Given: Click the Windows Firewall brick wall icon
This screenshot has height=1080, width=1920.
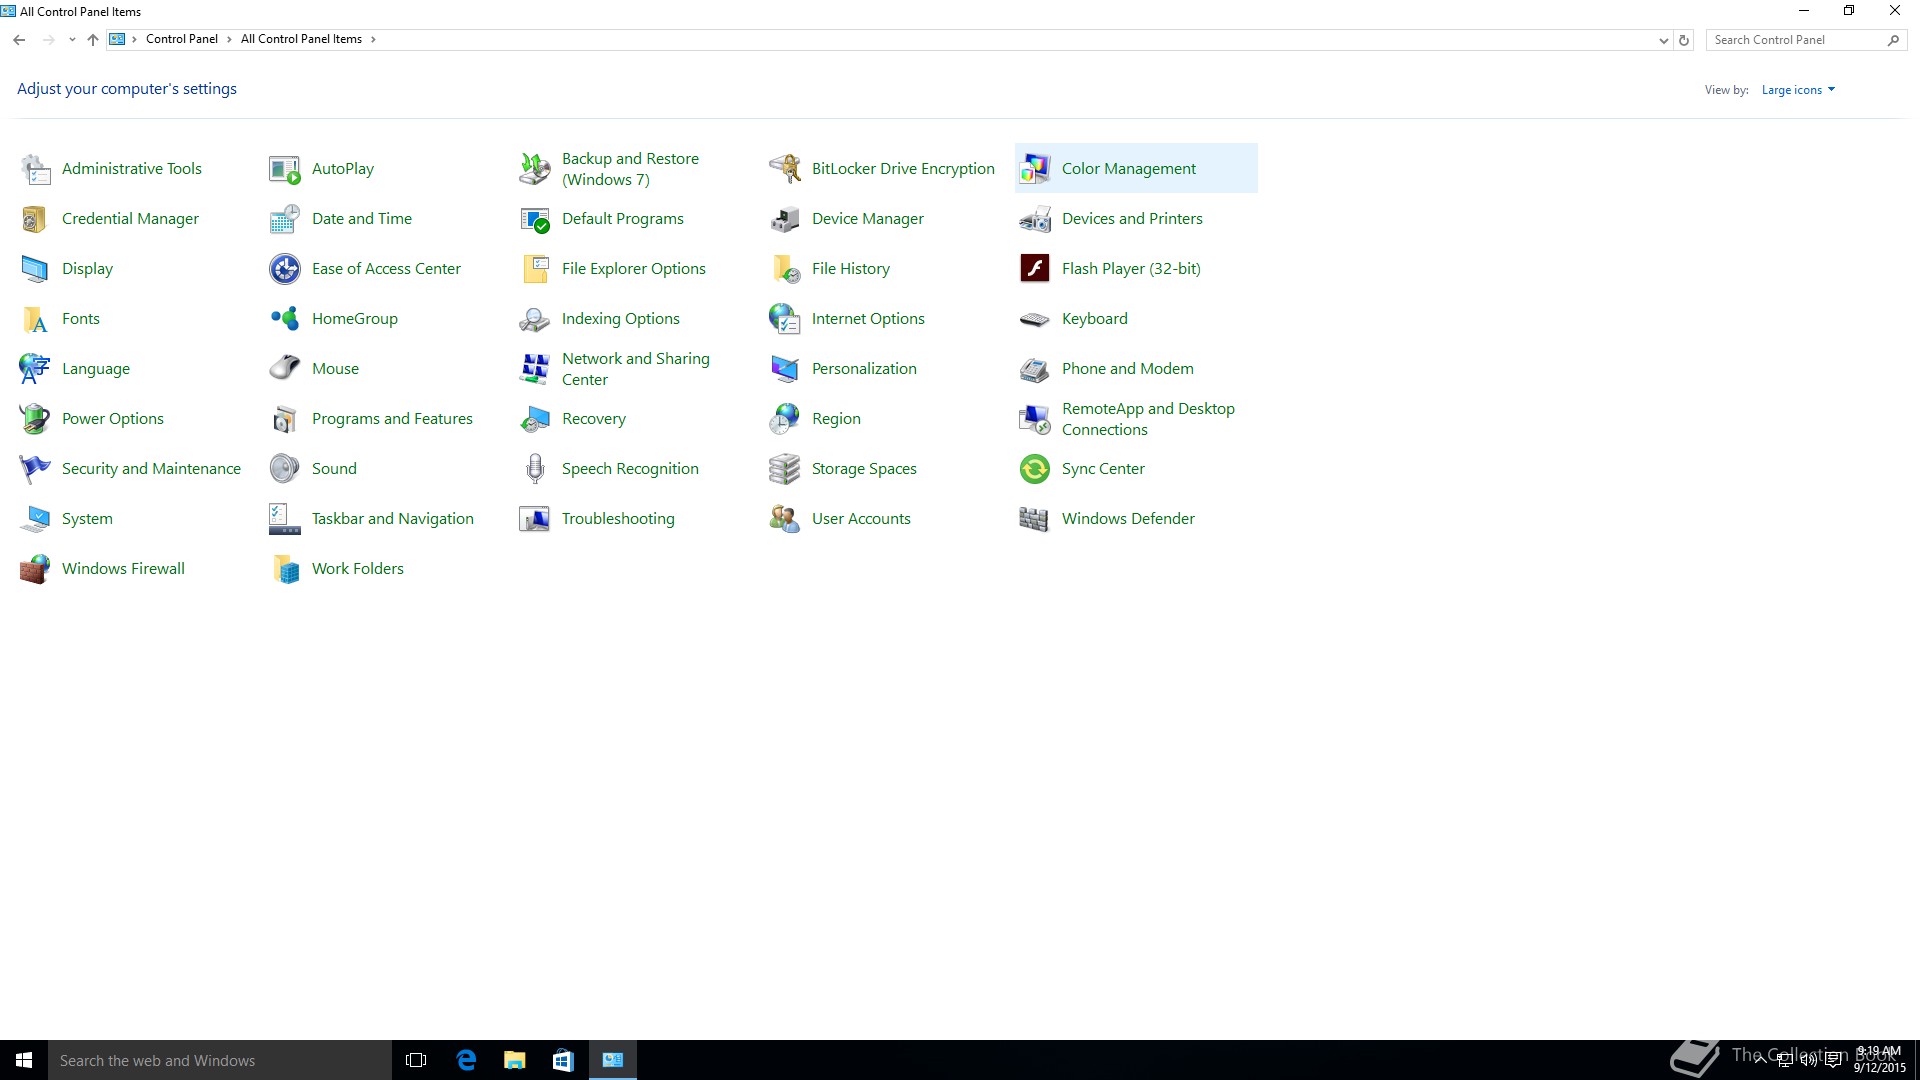Looking at the screenshot, I should [35, 569].
